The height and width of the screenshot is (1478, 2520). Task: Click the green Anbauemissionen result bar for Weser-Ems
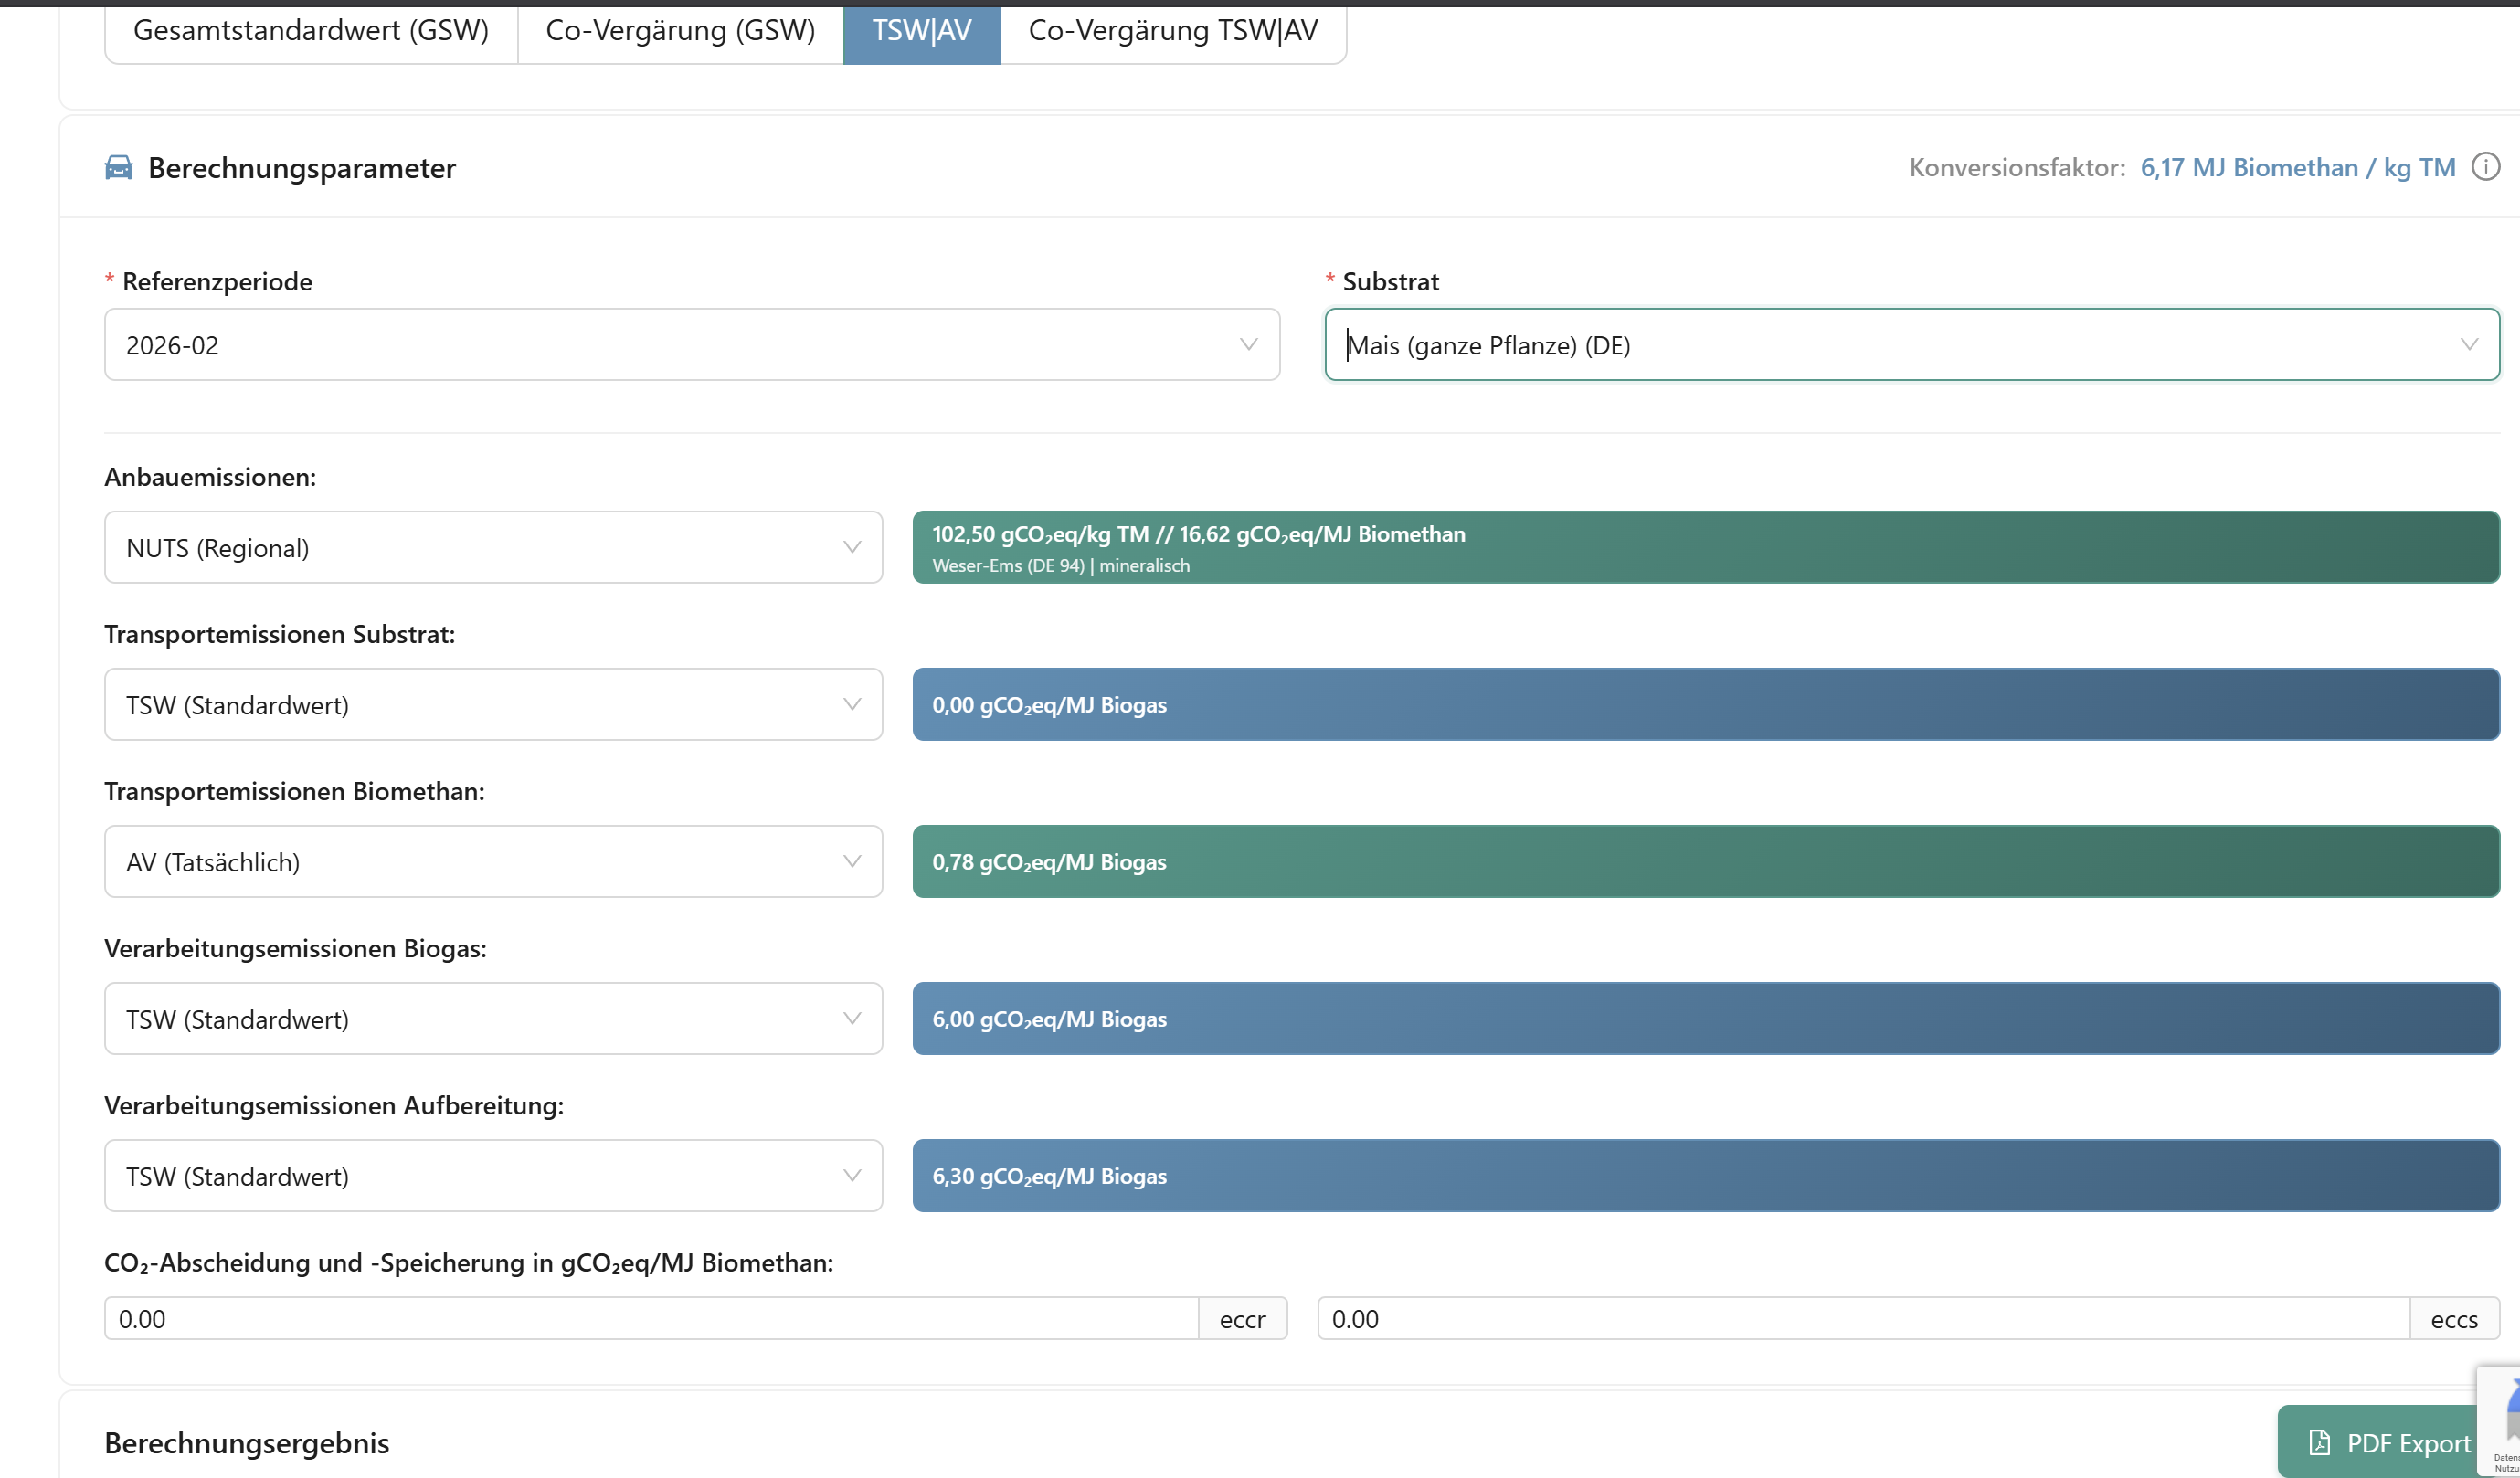(x=1705, y=548)
